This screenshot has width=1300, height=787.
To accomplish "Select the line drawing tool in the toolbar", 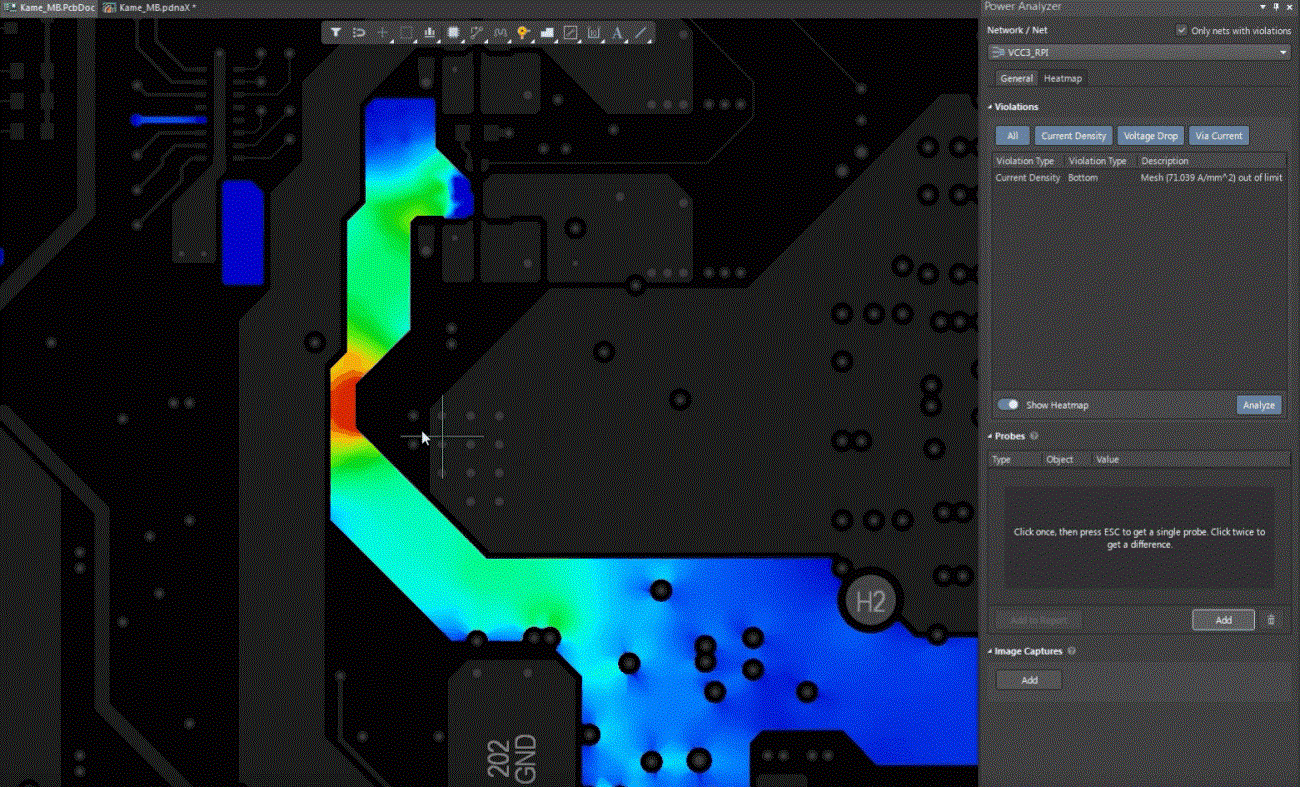I will click(x=641, y=32).
